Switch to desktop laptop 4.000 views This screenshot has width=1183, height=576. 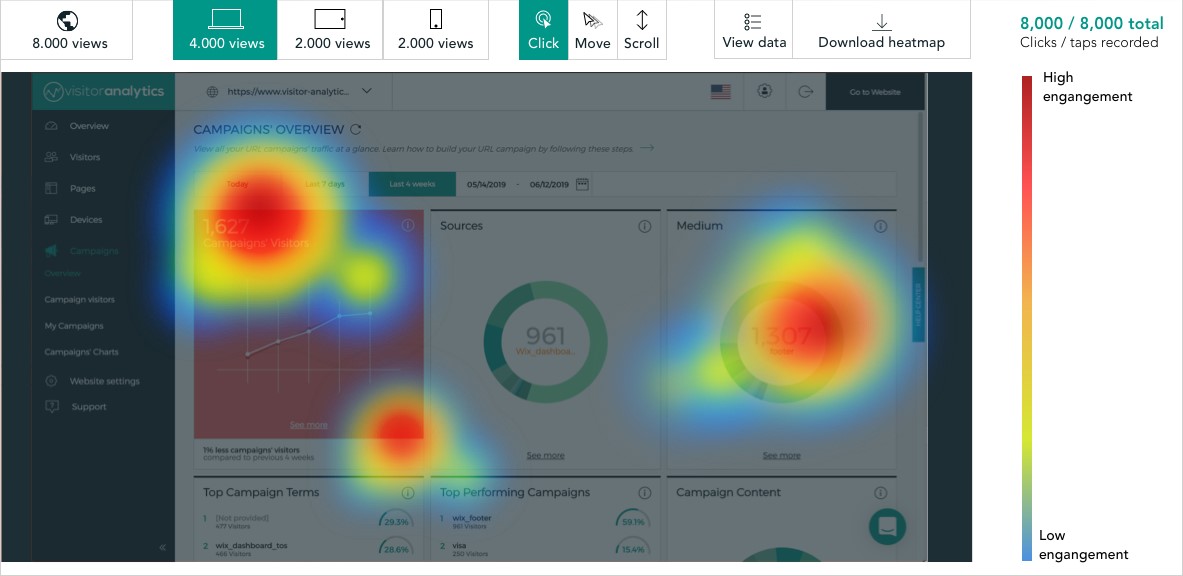[x=225, y=30]
